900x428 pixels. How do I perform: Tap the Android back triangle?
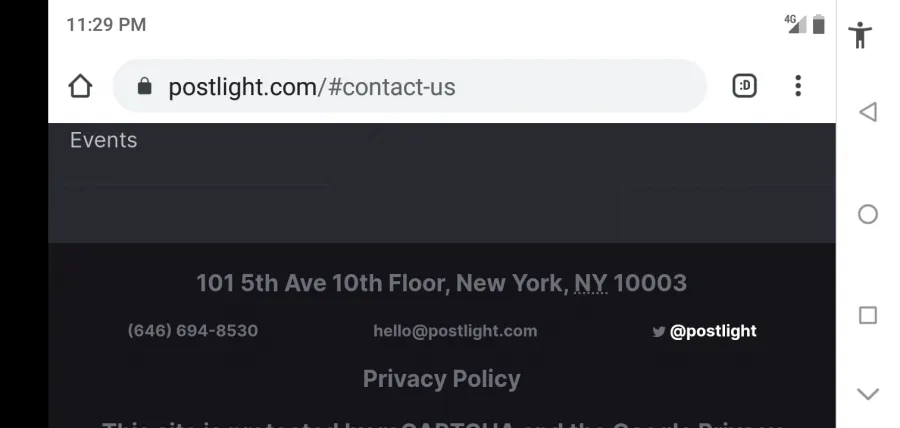pyautogui.click(x=868, y=112)
